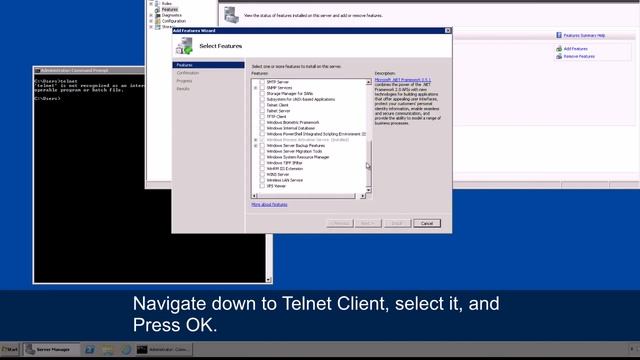This screenshot has height=360, width=640.
Task: Click the features list scroll right arrow
Action: point(362,196)
